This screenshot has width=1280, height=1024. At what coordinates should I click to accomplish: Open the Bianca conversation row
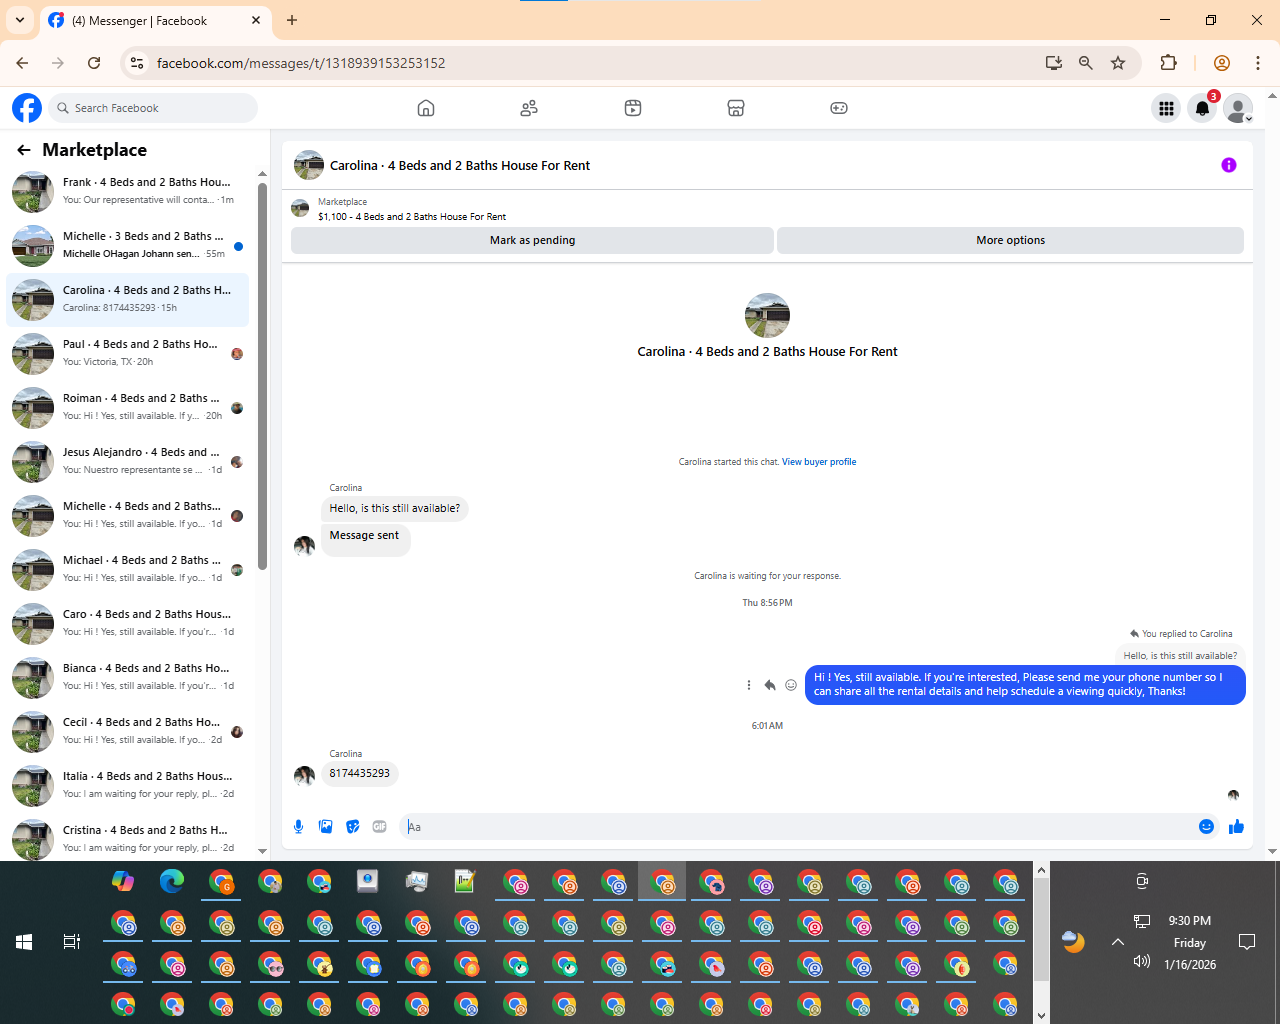[127, 677]
